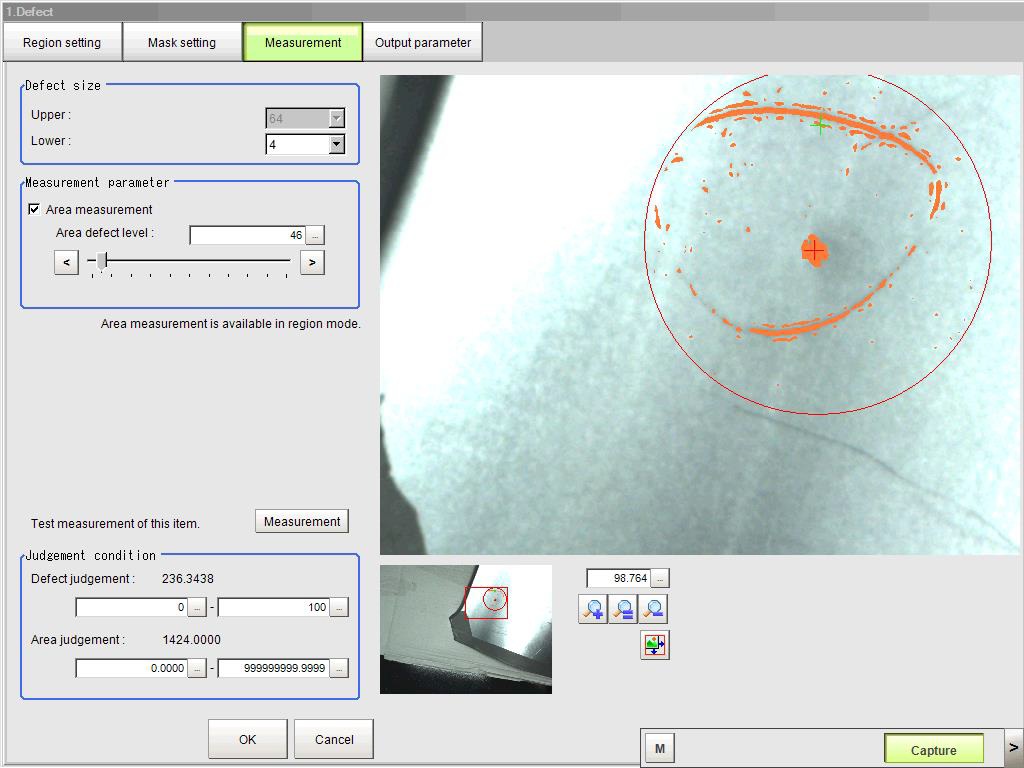Switch to the Region setting tab
Viewport: 1024px width, 768px height.
[x=62, y=43]
